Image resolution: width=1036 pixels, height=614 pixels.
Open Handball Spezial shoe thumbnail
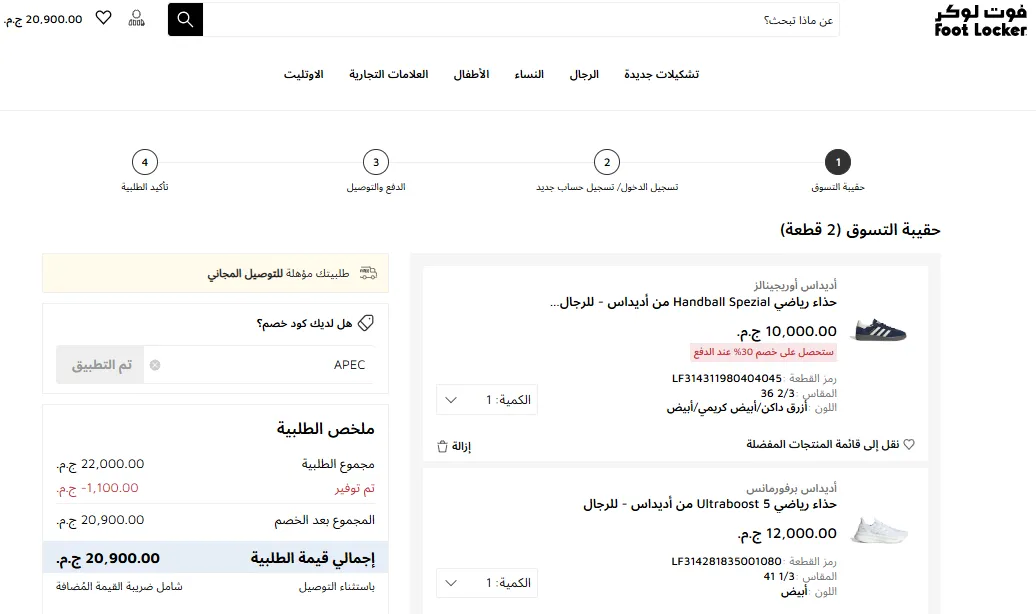[880, 330]
